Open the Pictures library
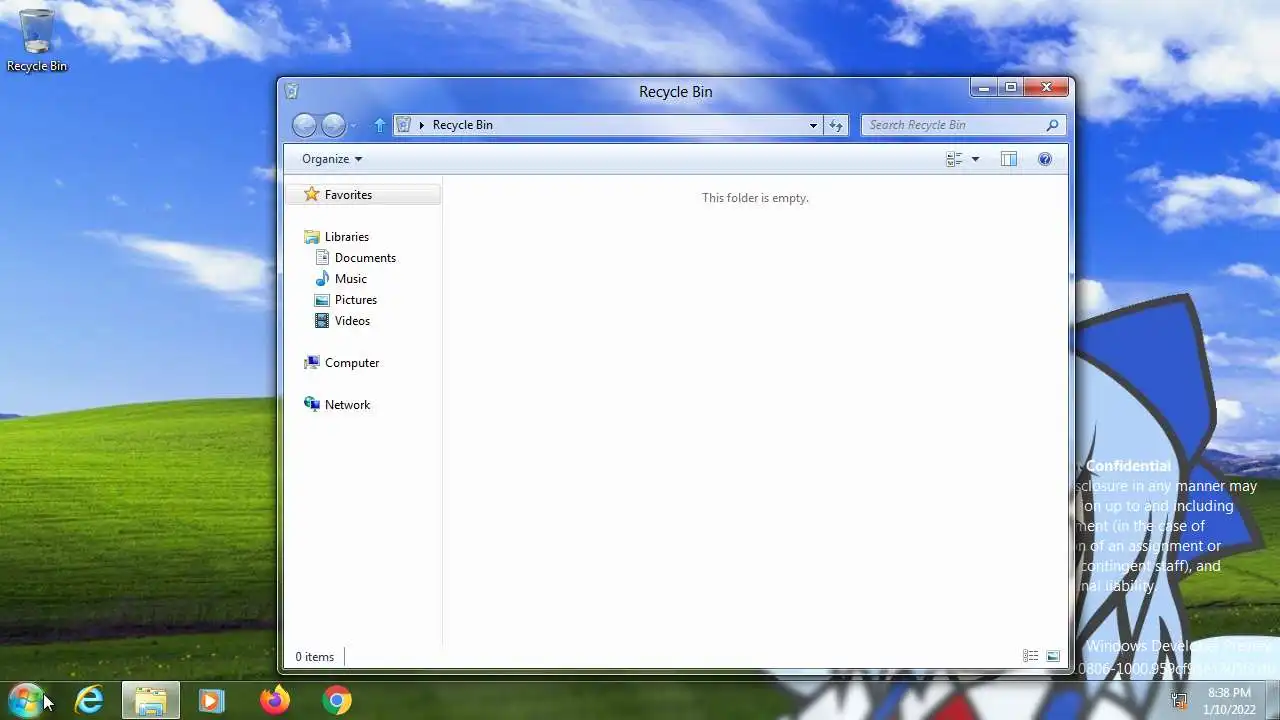This screenshot has height=720, width=1280. click(x=355, y=300)
